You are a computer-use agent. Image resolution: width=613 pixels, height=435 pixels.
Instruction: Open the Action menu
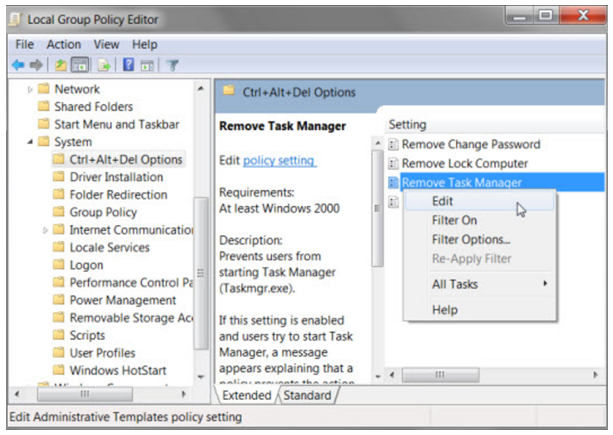point(63,45)
